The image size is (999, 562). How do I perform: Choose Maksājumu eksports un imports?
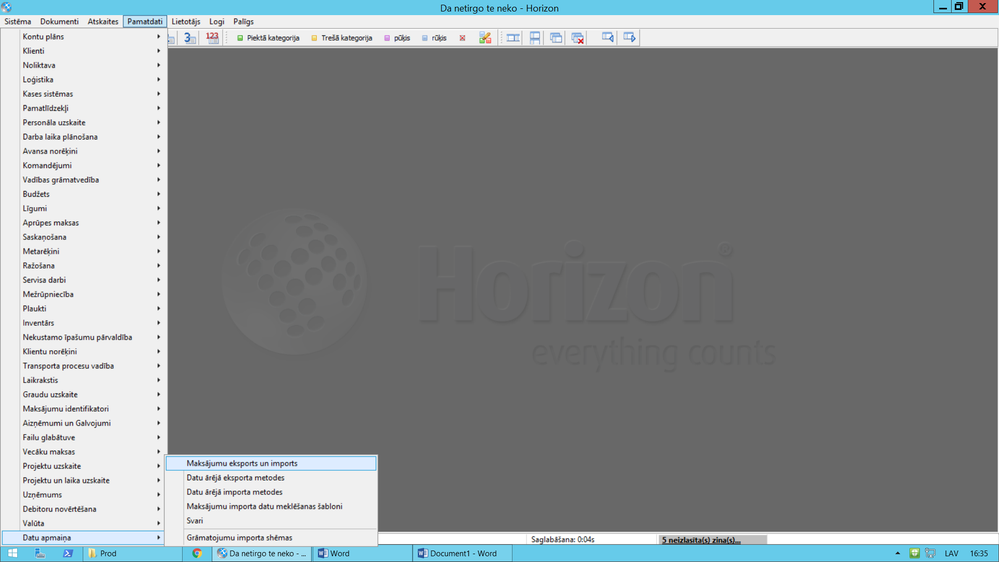click(271, 463)
